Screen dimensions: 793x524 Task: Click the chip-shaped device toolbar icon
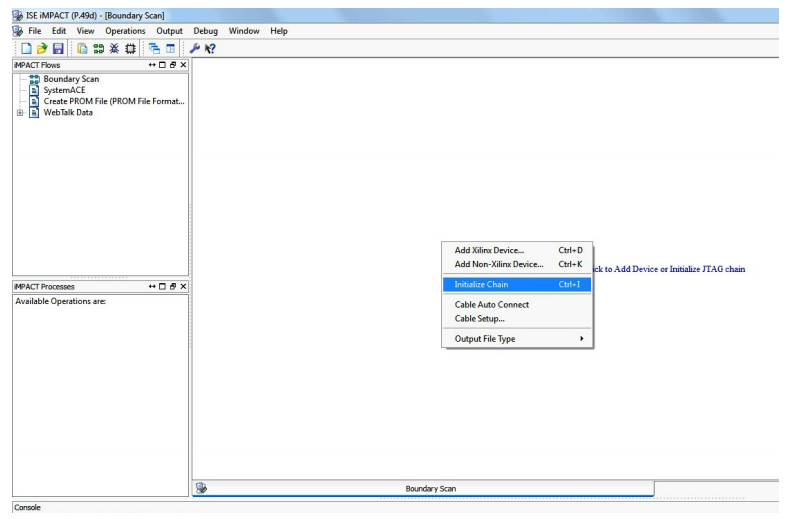(x=130, y=48)
